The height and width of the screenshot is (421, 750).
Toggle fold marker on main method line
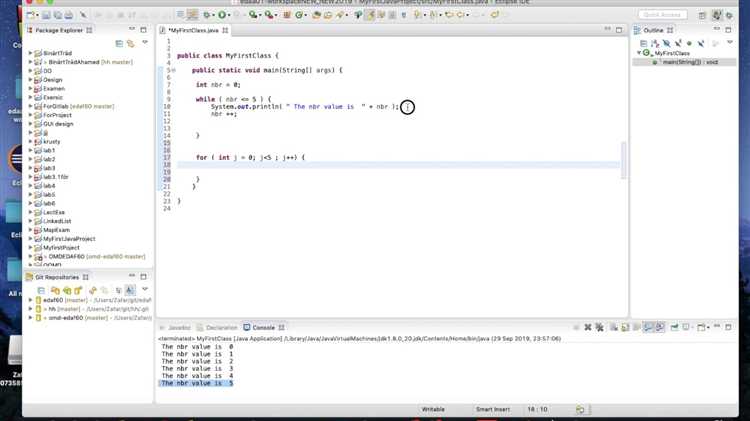tap(173, 70)
